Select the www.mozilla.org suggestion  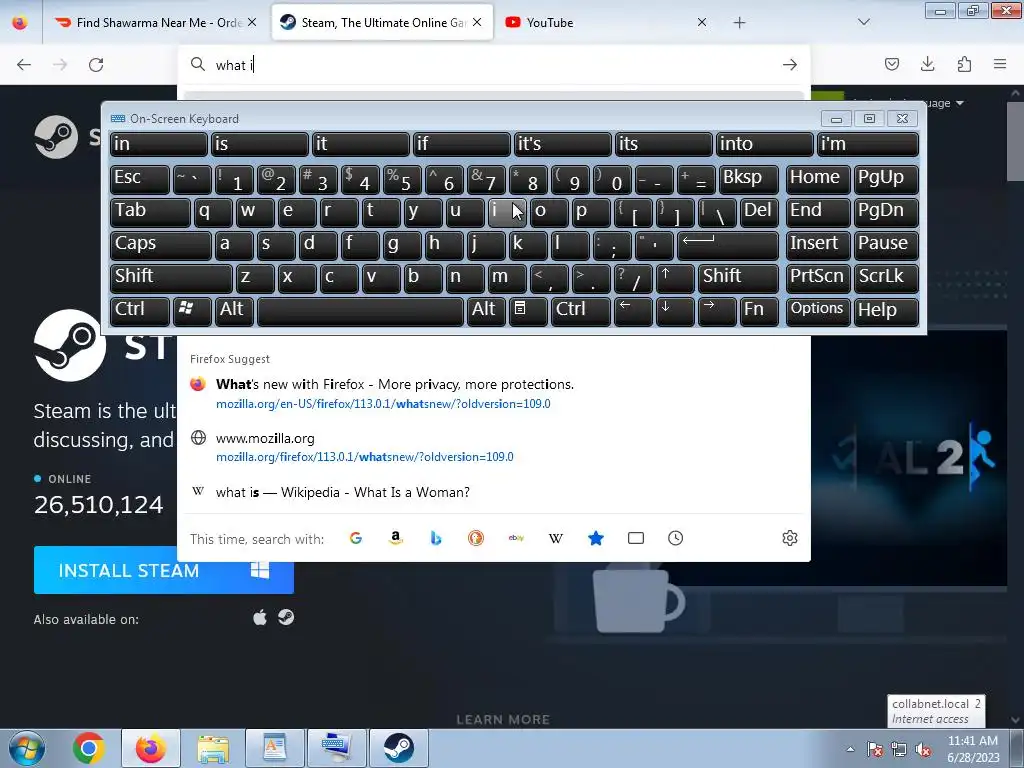coord(494,447)
